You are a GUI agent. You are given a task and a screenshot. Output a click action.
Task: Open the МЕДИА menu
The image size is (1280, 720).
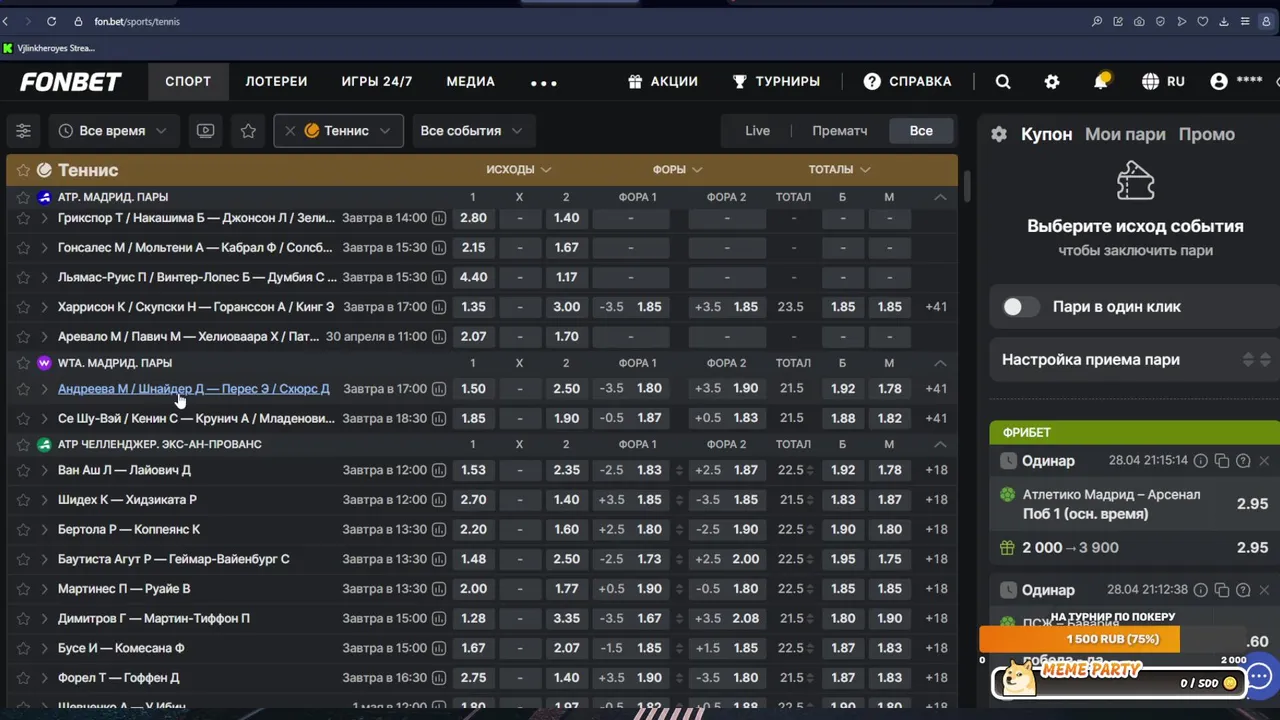(470, 82)
